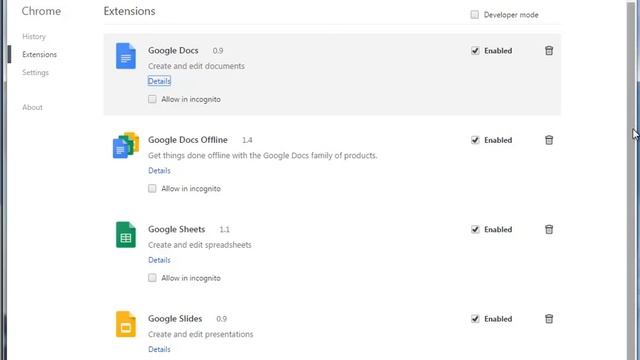Open History in the Chrome sidebar

34,36
